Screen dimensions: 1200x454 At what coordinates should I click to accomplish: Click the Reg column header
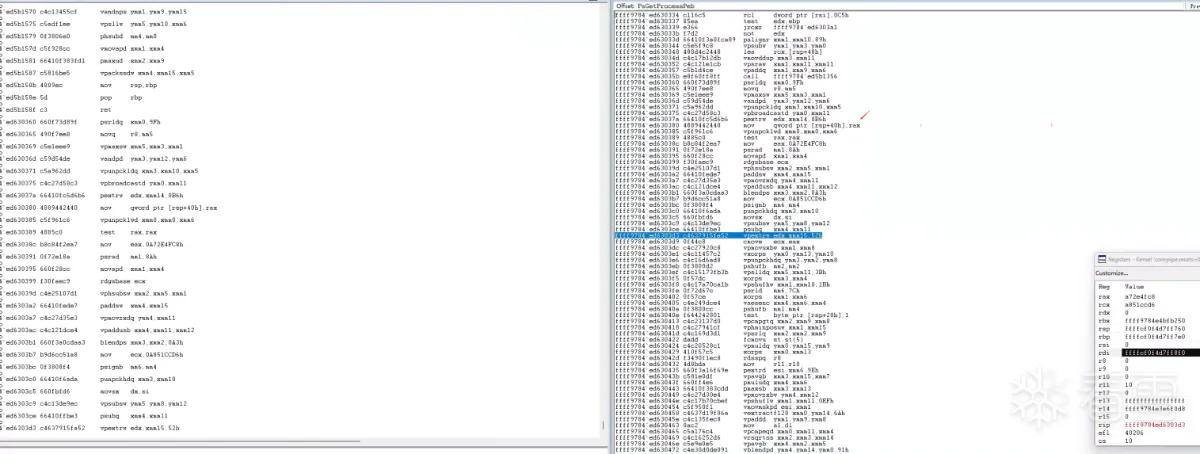(1104, 286)
